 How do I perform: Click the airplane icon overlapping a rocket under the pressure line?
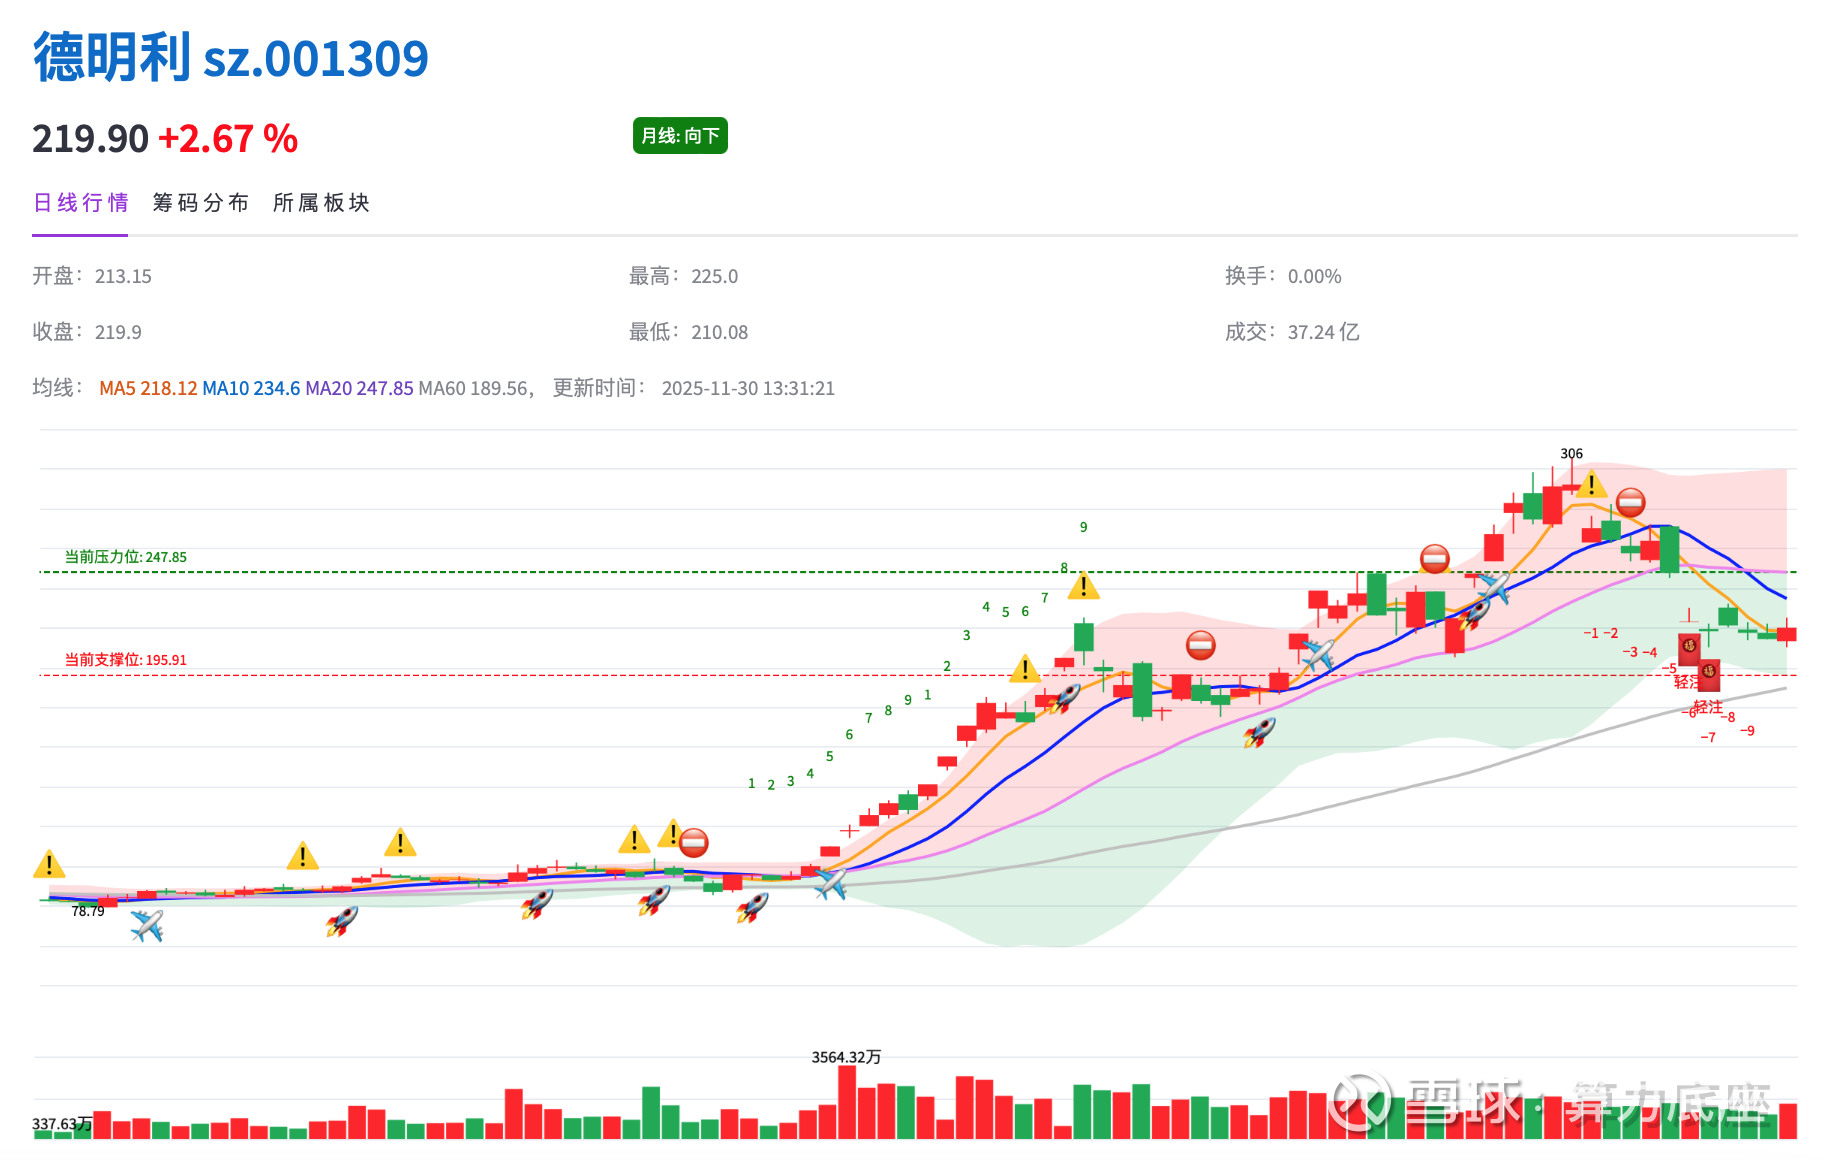click(1493, 588)
